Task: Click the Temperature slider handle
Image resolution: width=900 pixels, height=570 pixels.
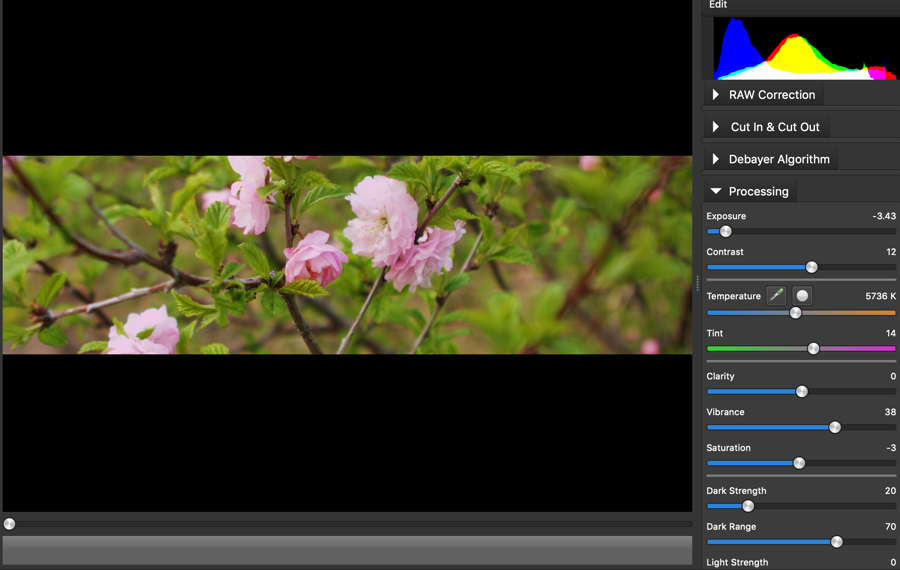Action: tap(796, 313)
